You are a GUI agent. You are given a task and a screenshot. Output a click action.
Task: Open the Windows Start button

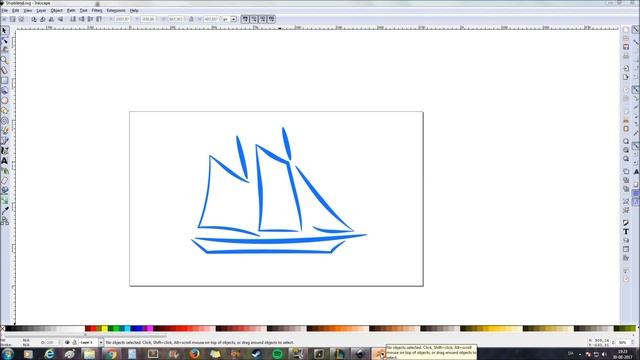[7, 354]
